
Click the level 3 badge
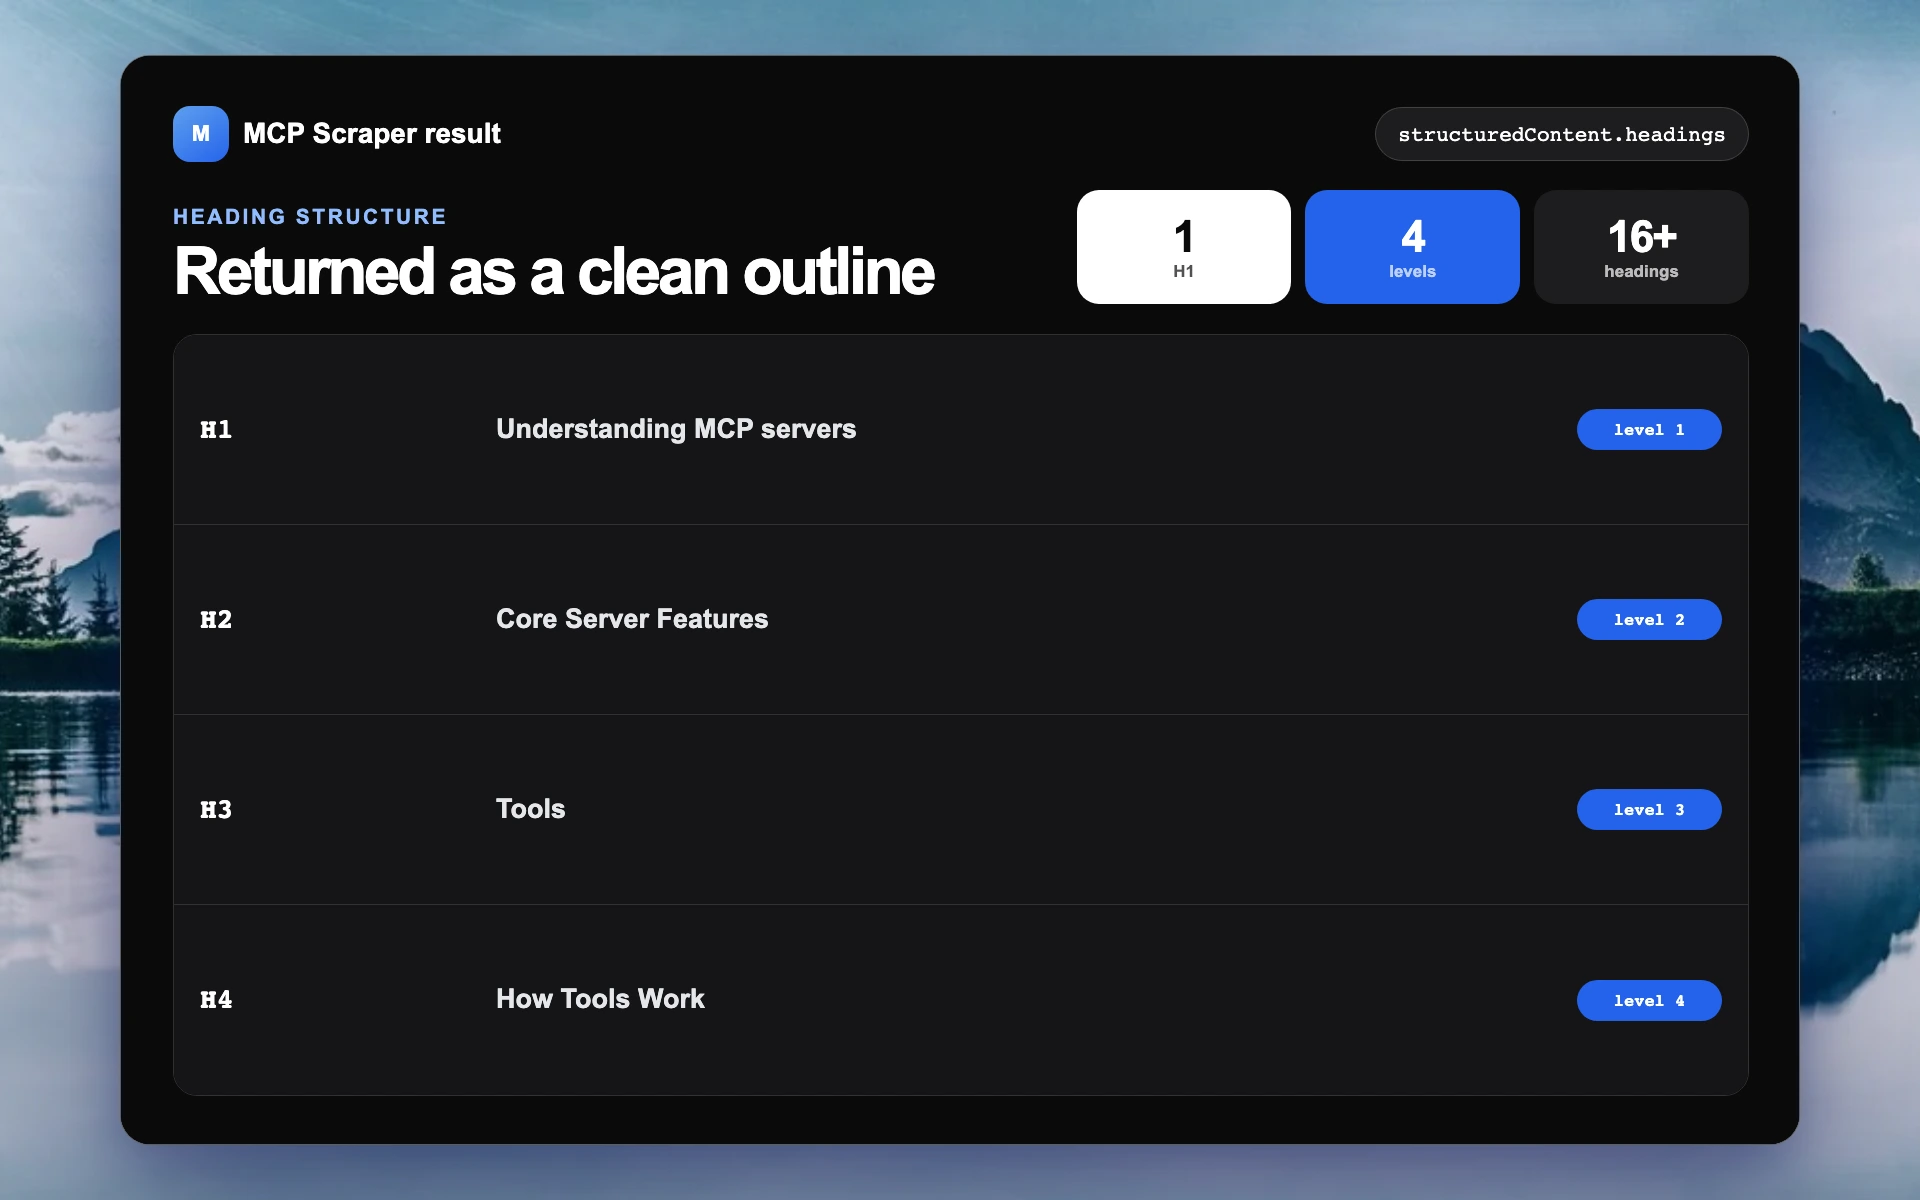1649,810
